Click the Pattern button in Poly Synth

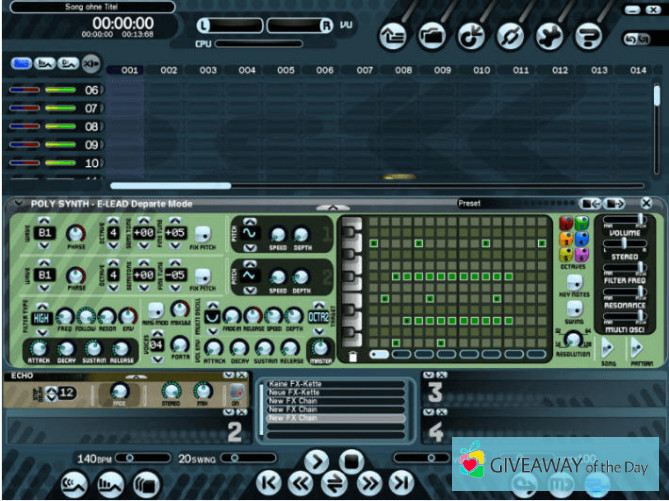(x=637, y=348)
